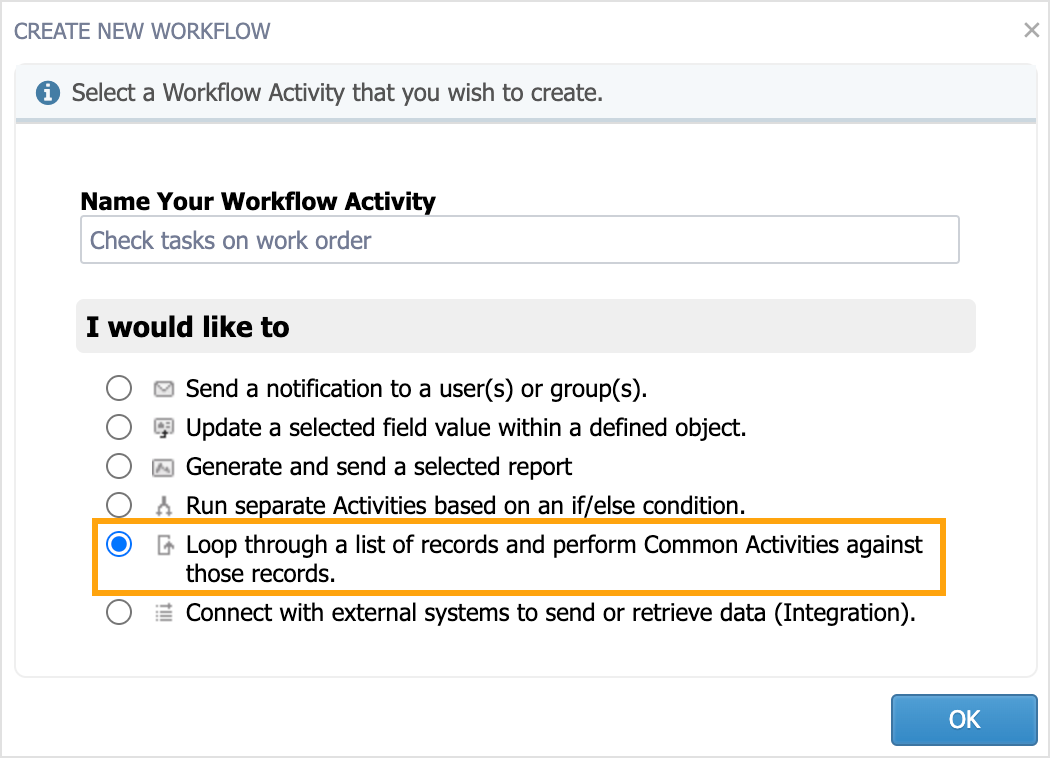The width and height of the screenshot is (1050, 758).
Task: Close the Create New Workflow dialog
Action: 1031,29
